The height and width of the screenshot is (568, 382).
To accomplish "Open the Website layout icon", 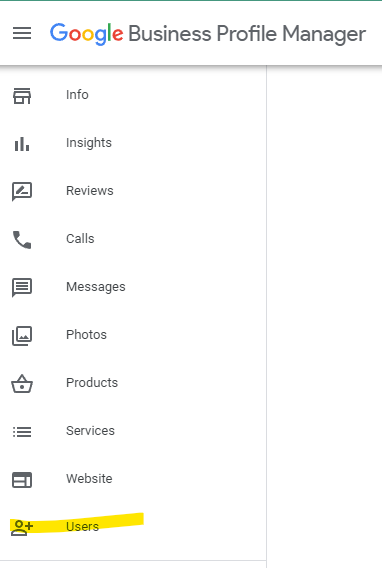I will [x=22, y=480].
